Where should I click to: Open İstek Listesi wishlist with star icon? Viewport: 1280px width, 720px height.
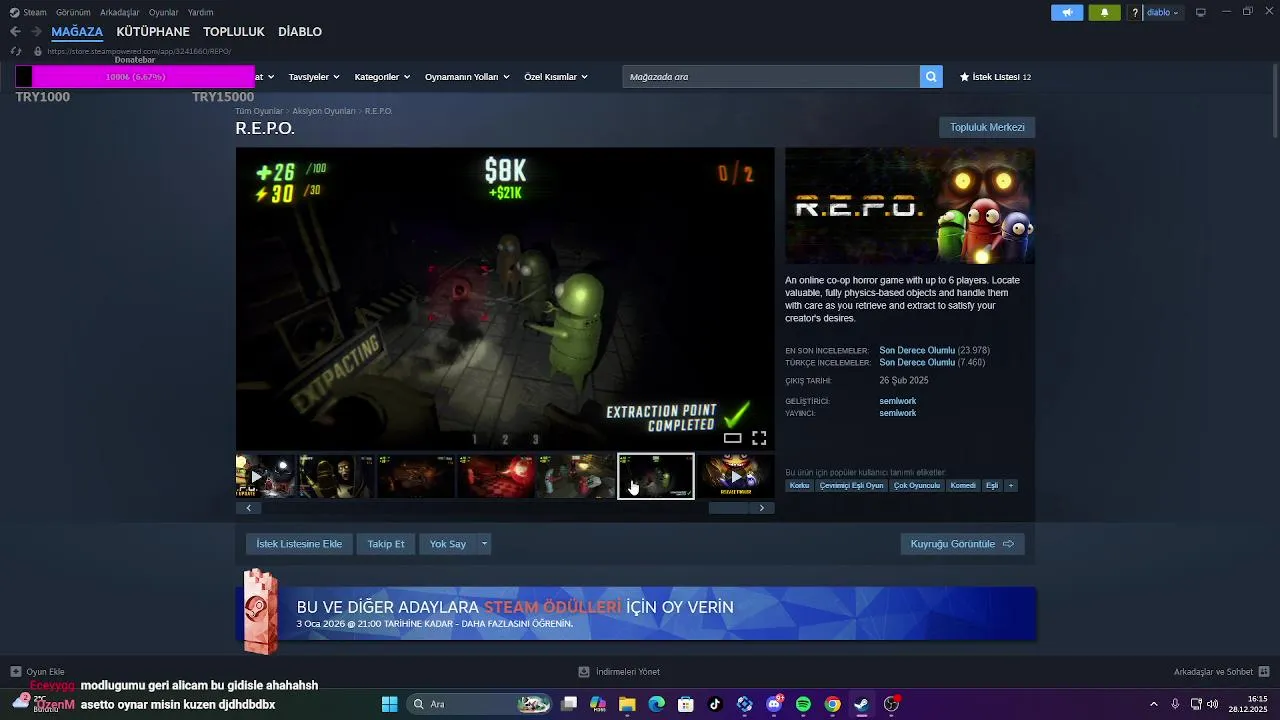click(x=995, y=77)
